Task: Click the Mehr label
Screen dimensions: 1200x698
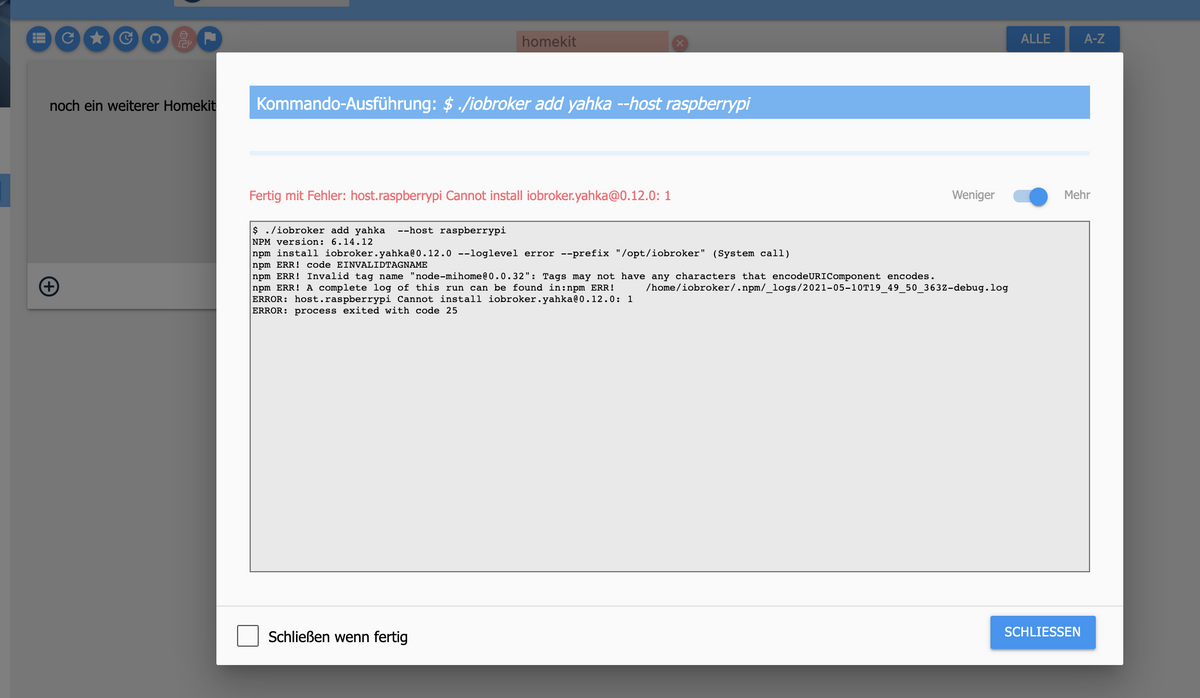Action: [1077, 196]
